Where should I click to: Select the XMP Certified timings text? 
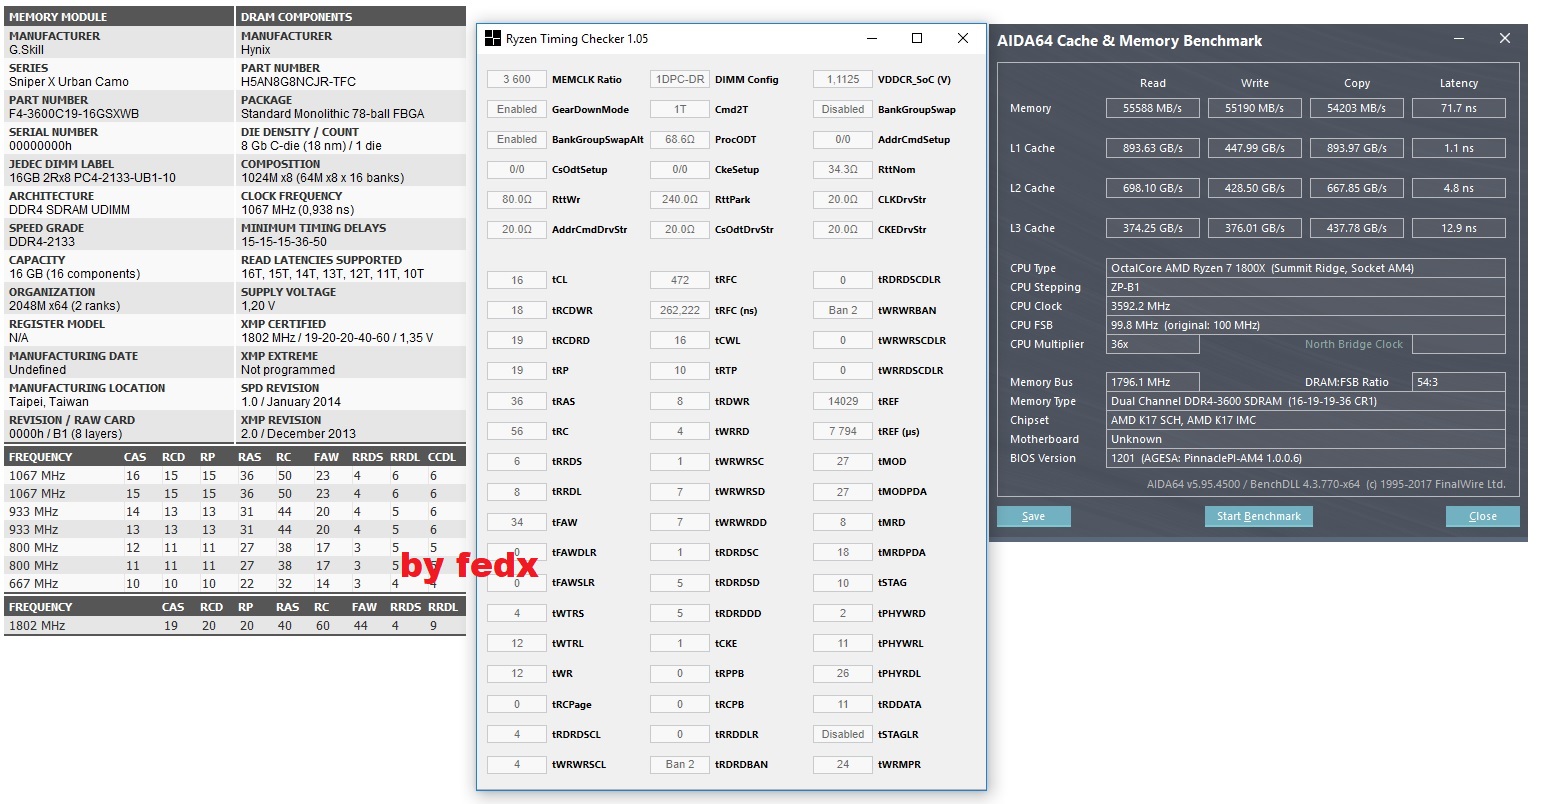click(337, 338)
